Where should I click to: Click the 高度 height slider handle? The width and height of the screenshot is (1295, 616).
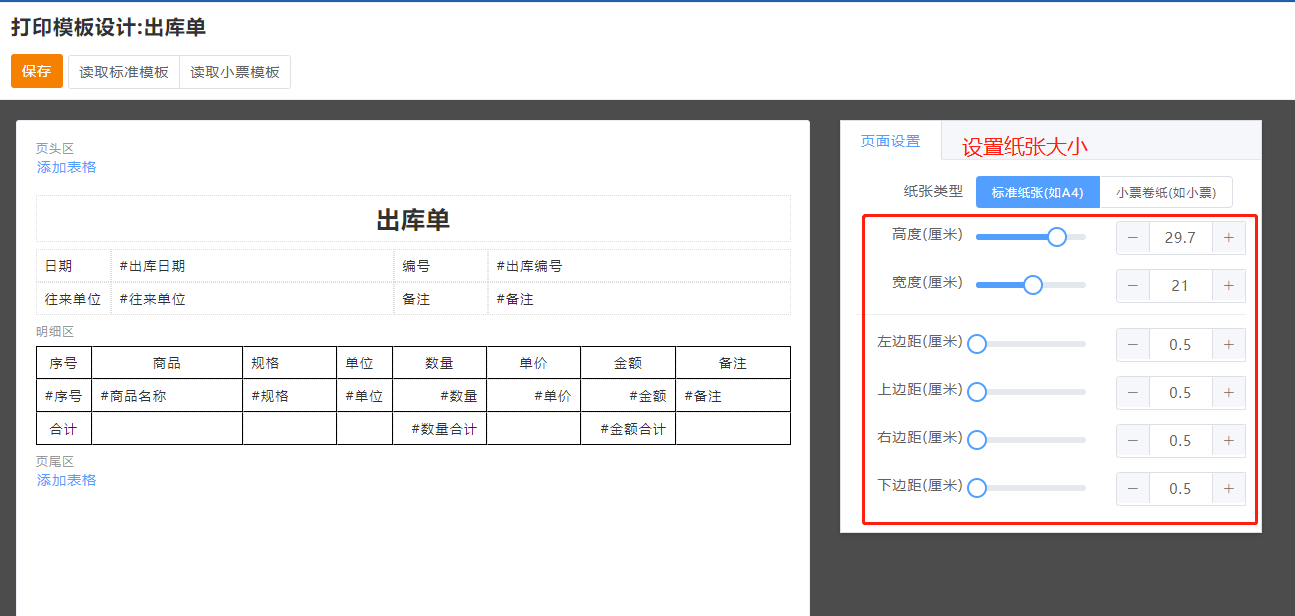pos(1056,237)
